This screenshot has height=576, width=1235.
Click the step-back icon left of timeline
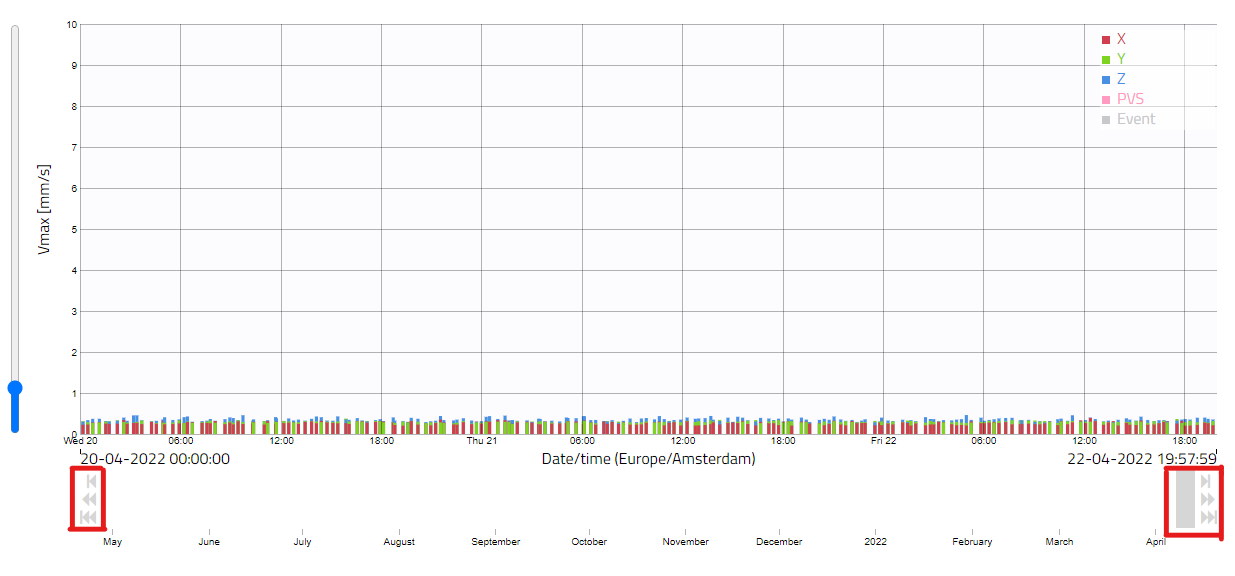click(91, 481)
